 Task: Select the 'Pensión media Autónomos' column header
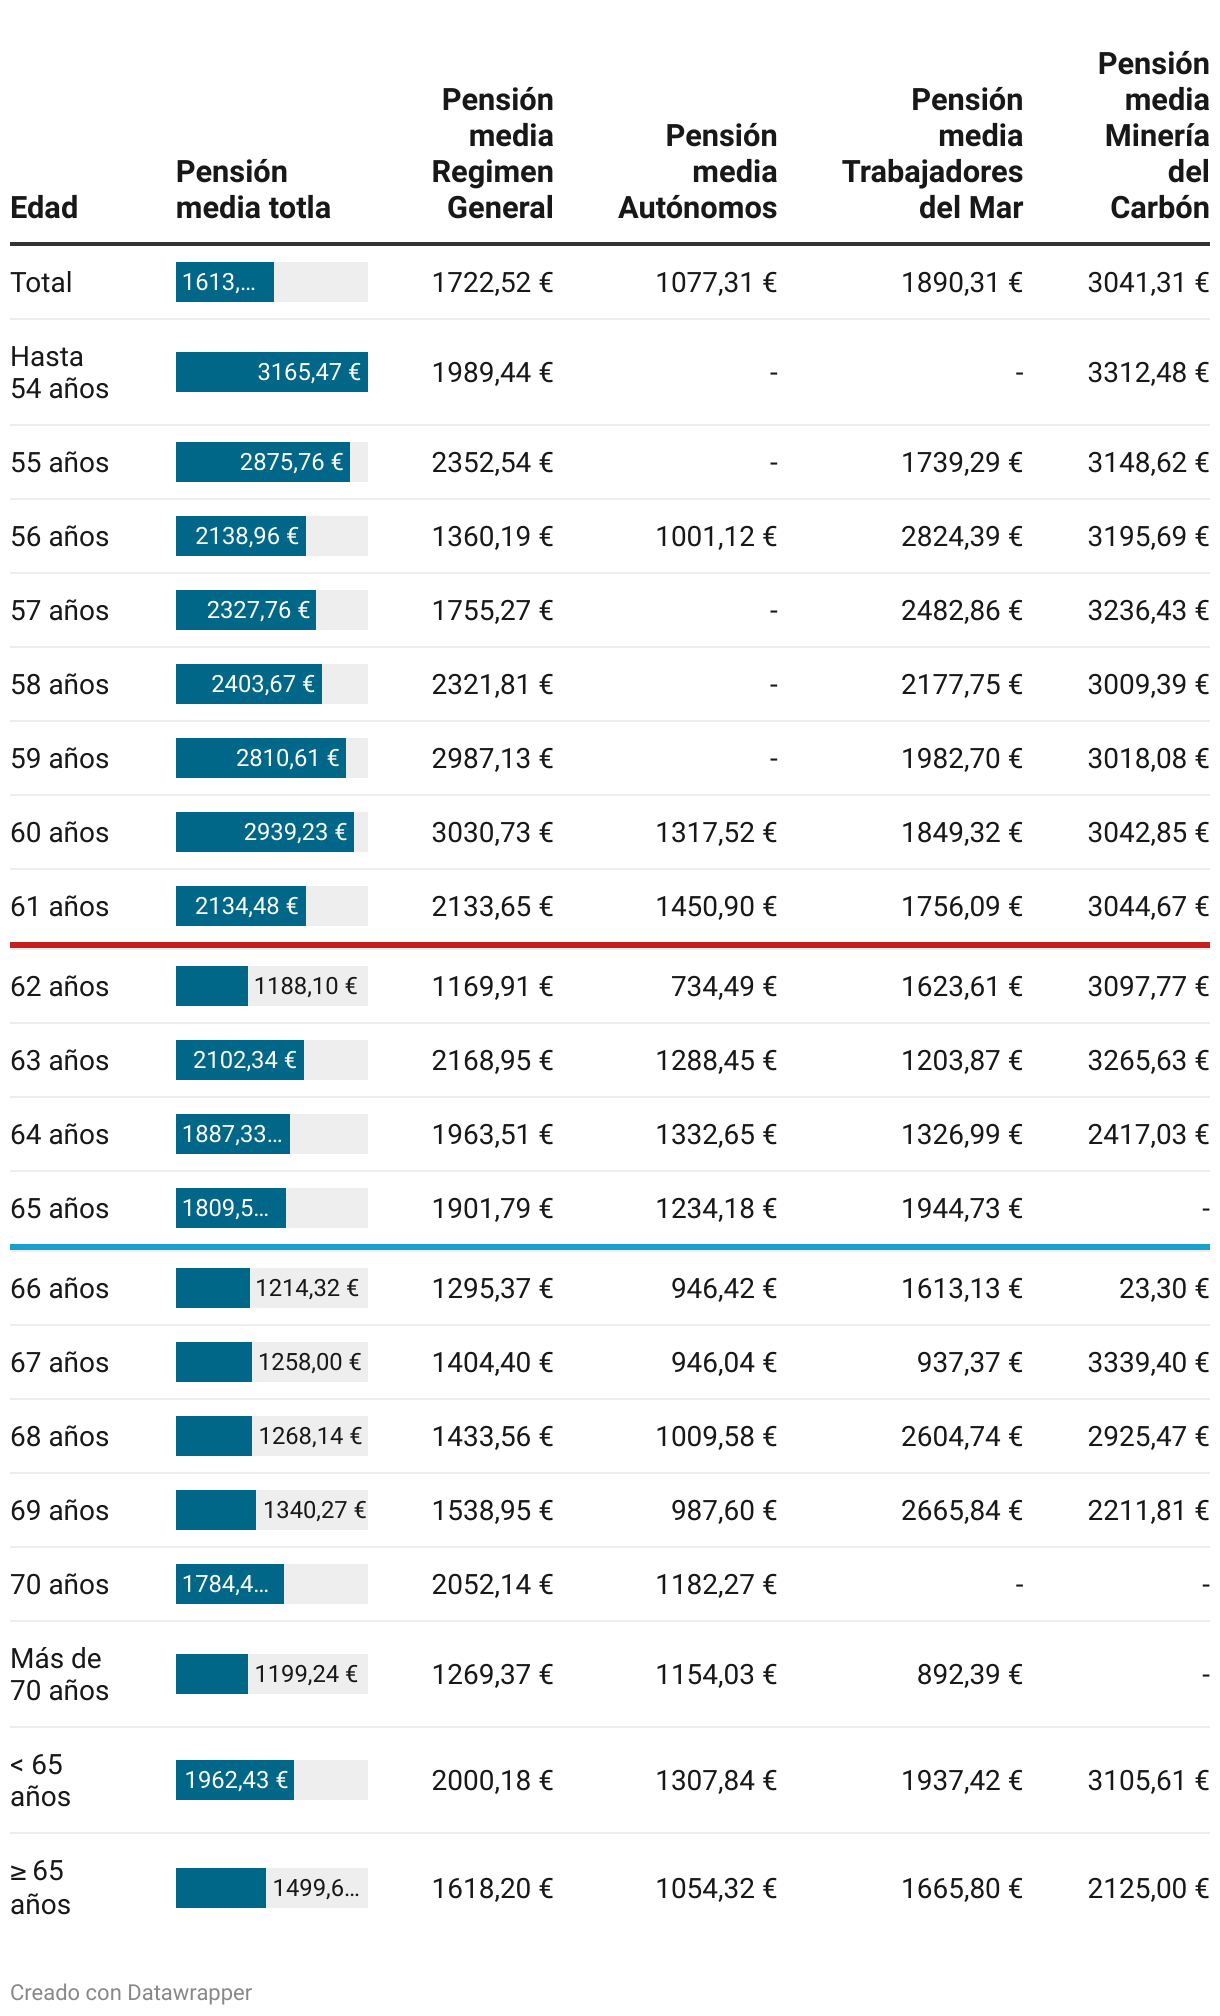(x=698, y=171)
